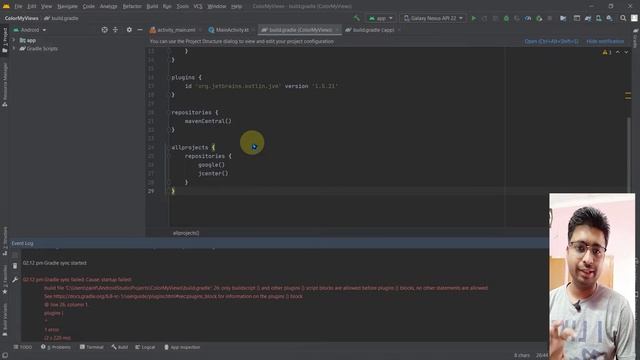This screenshot has width=640, height=360.
Task: Click the Event Log panel title
Action: coord(22,243)
